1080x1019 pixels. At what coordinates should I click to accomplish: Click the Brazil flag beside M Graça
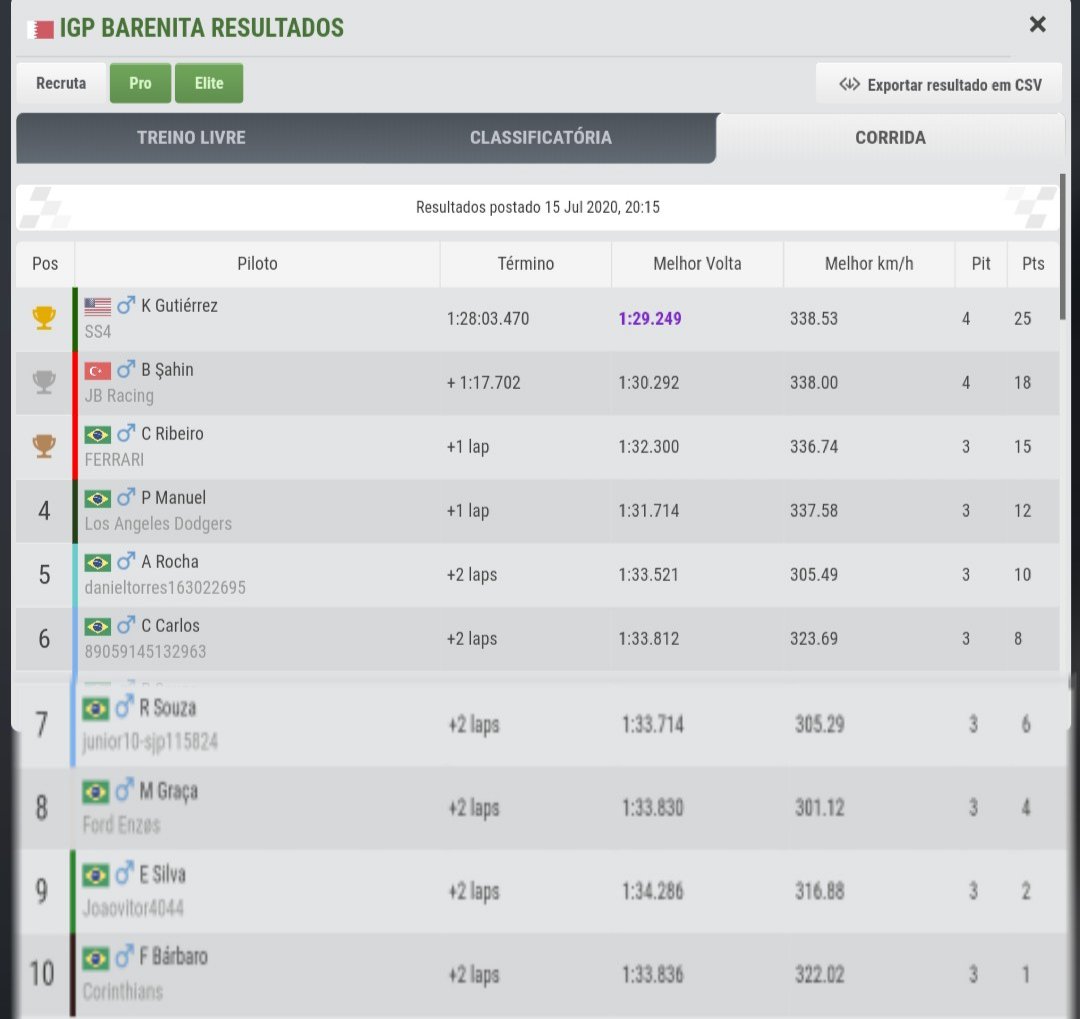click(95, 792)
